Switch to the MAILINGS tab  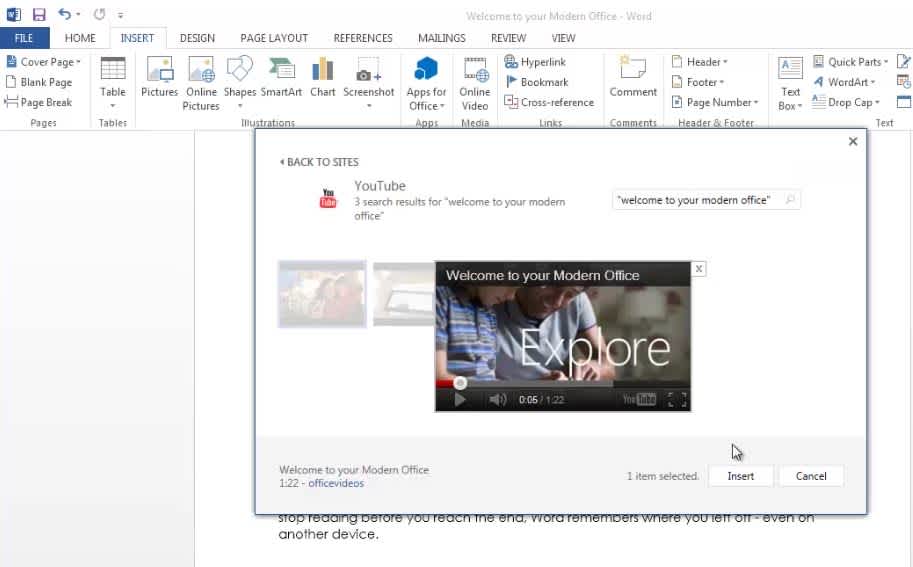pos(441,38)
